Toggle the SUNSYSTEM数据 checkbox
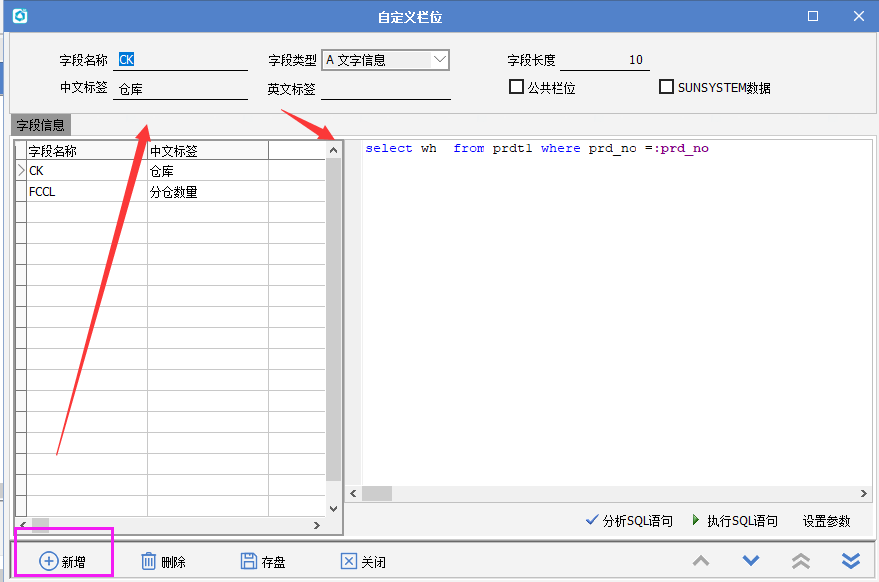Viewport: 879px width, 582px height. [x=666, y=87]
